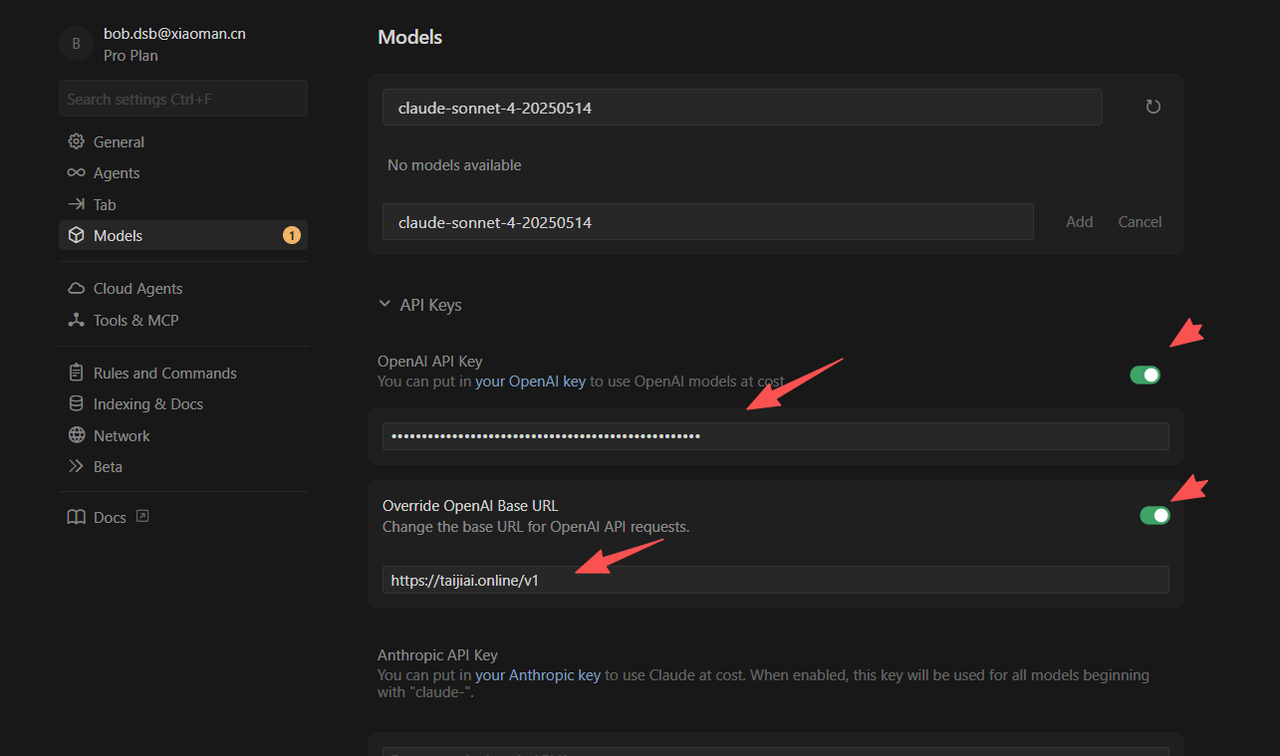Click the Tab arrow icon
1280x756 pixels.
pos(76,204)
